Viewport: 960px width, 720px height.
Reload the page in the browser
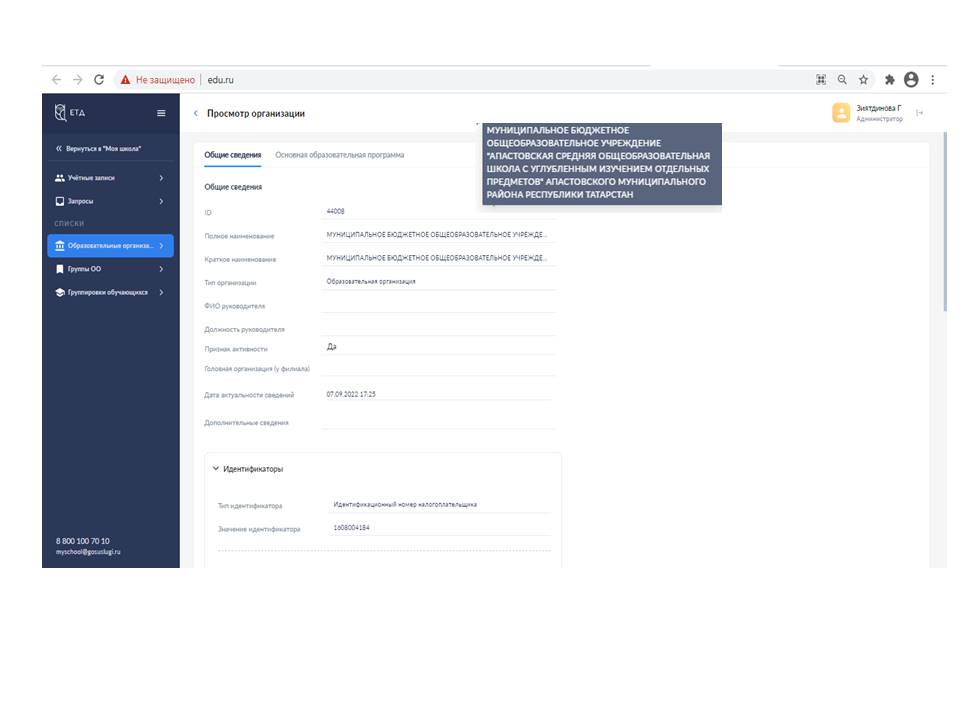(99, 80)
